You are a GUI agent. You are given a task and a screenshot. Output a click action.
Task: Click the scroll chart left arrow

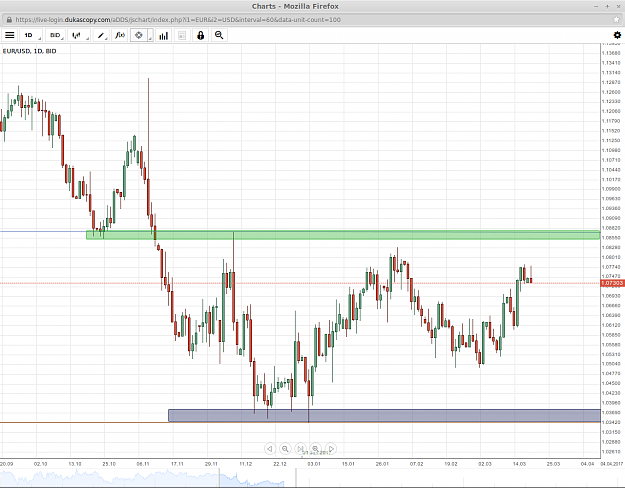(x=270, y=449)
